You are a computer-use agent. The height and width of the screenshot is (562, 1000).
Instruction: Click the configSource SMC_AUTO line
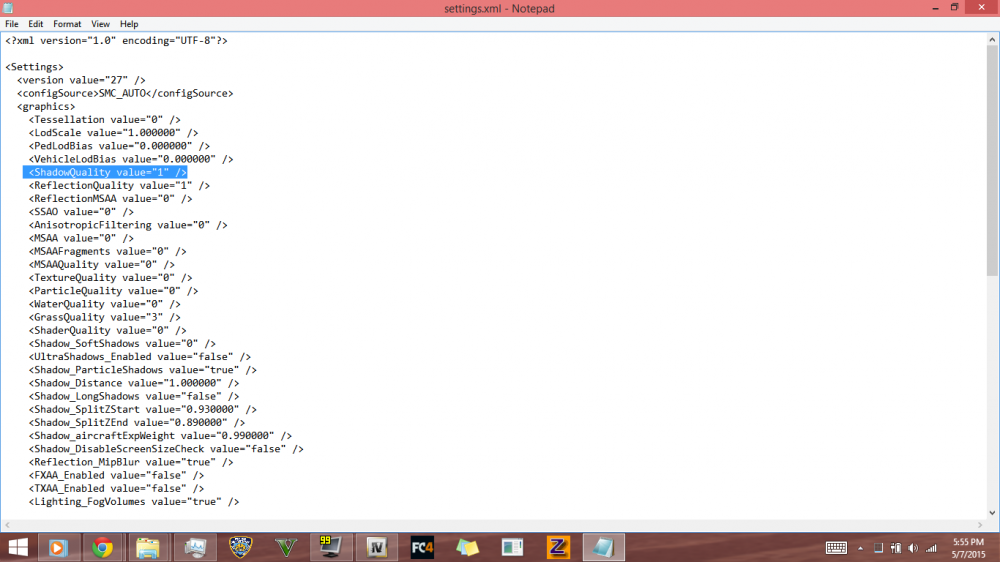(125, 93)
